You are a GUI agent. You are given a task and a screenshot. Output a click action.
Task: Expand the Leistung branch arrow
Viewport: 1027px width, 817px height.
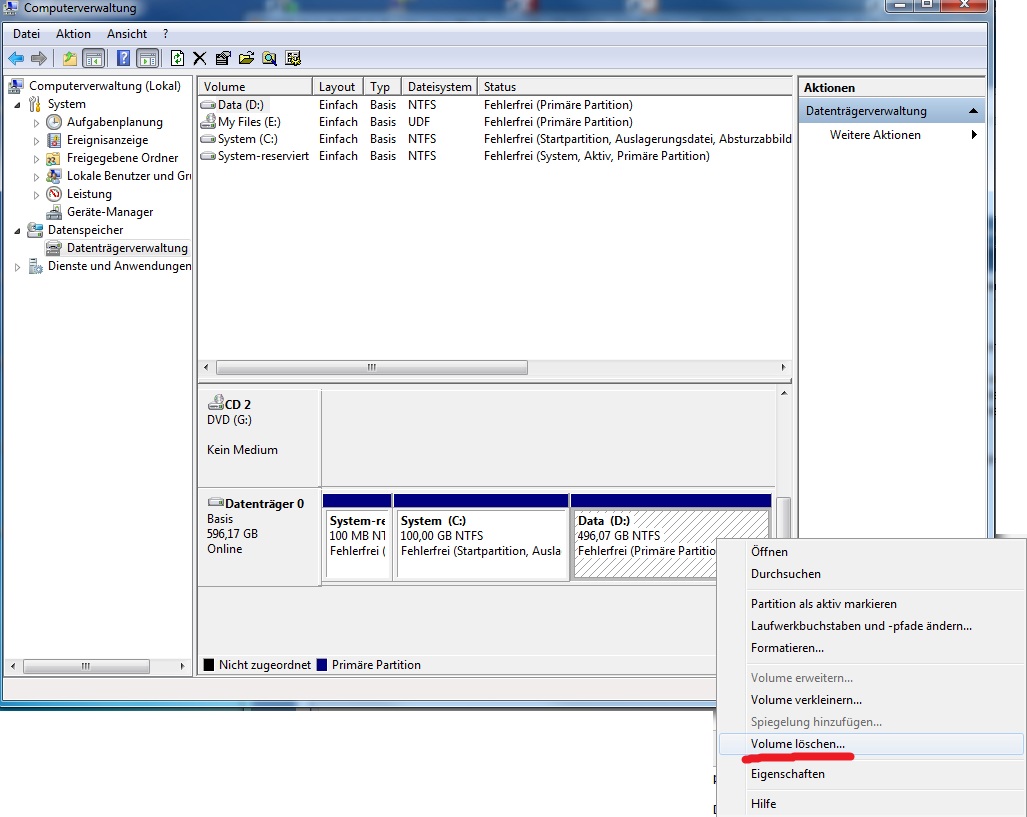[x=36, y=195]
